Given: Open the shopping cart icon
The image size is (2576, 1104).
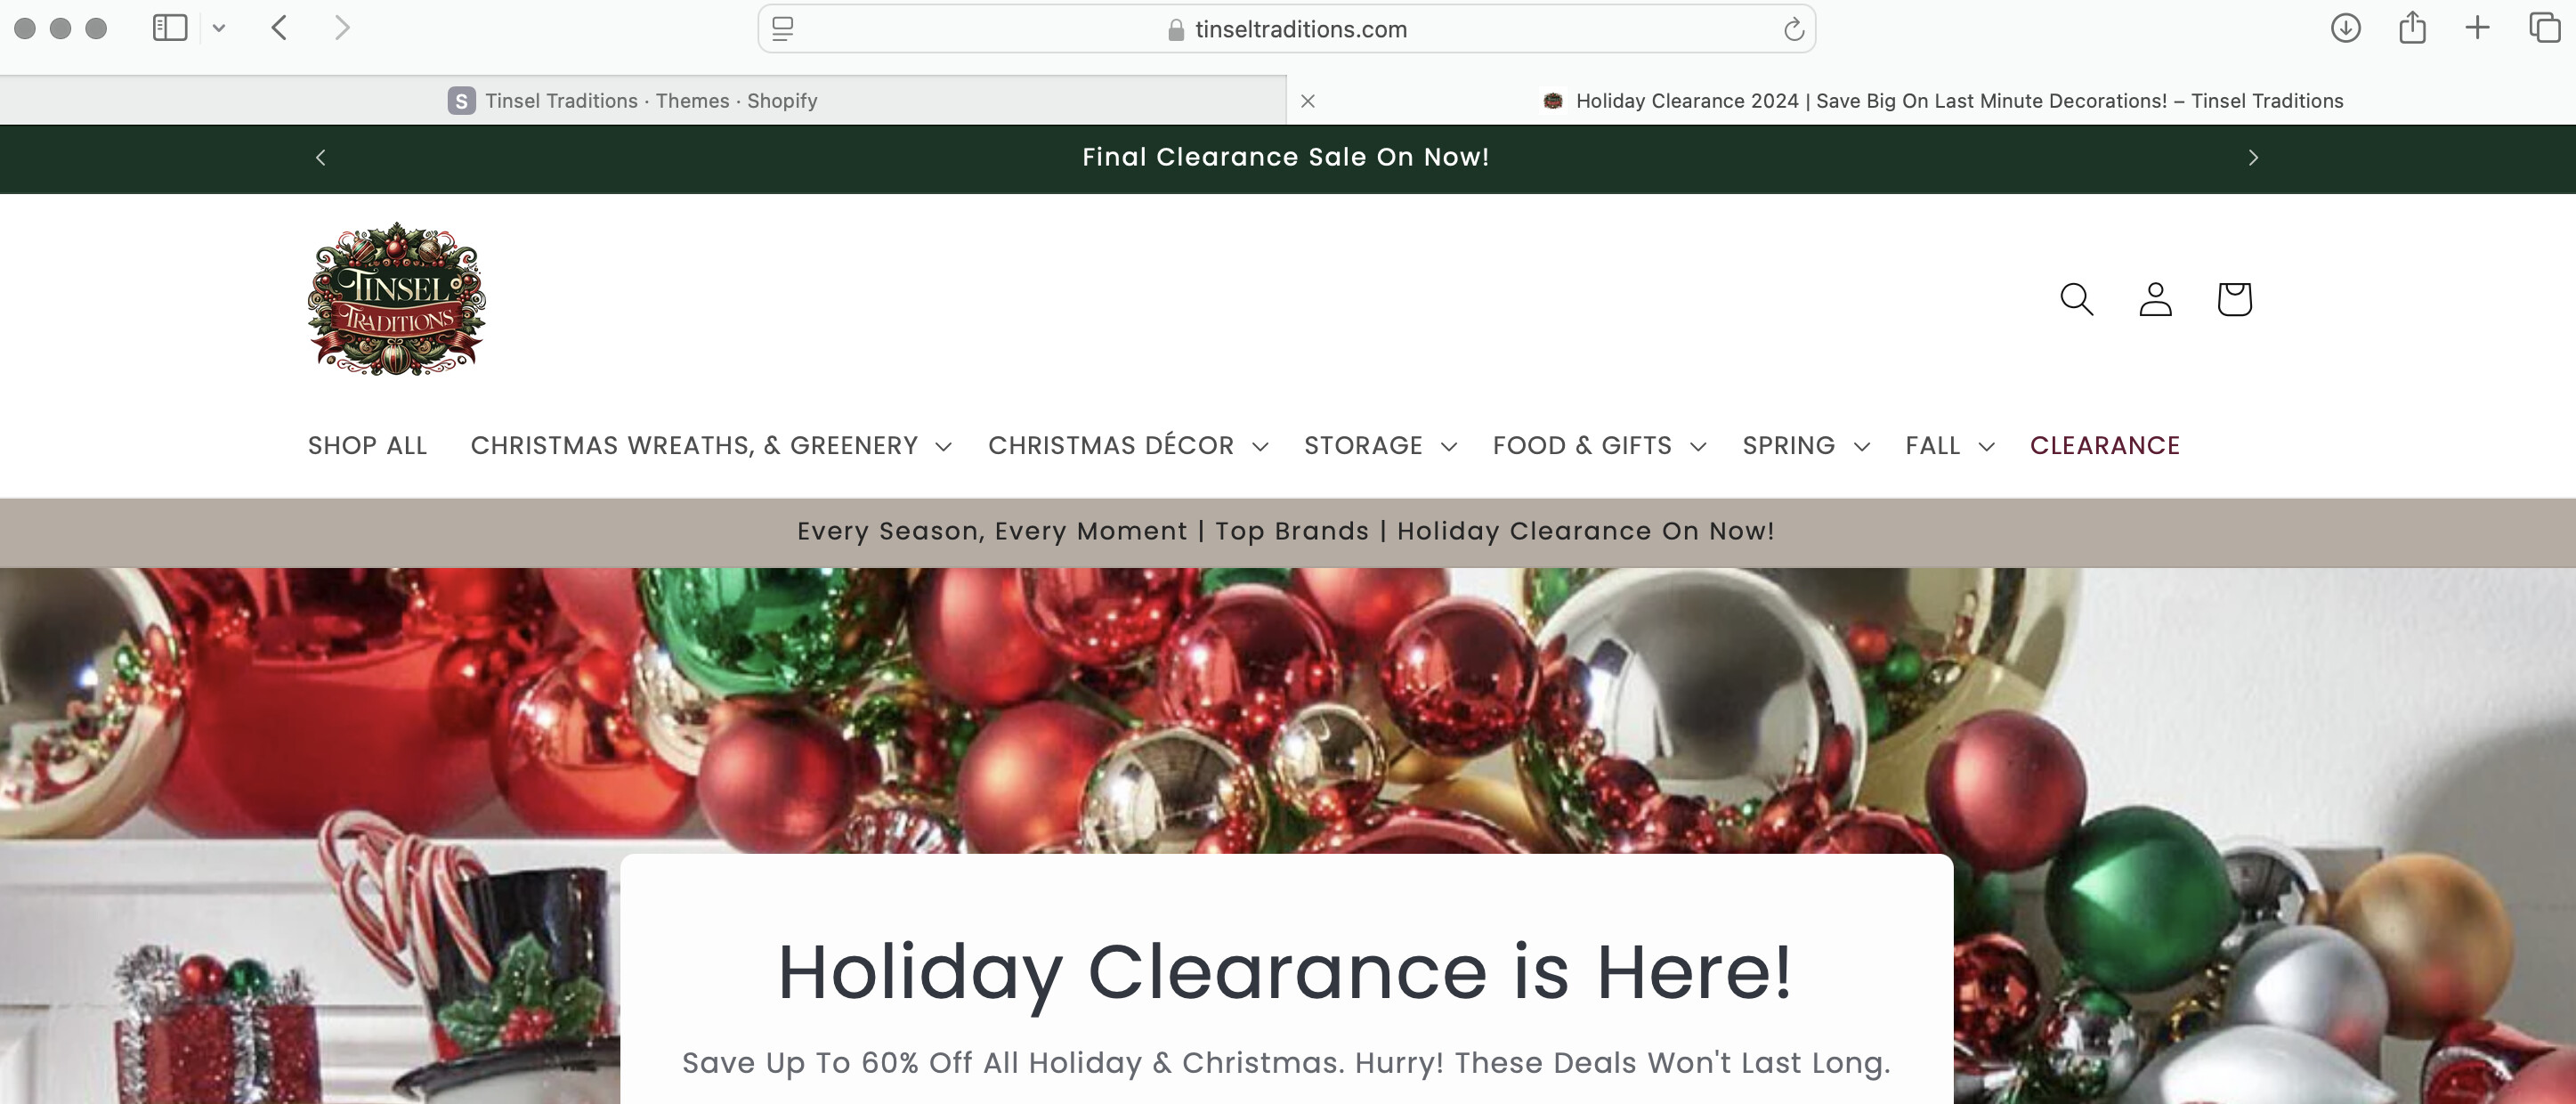Looking at the screenshot, I should click(x=2234, y=299).
